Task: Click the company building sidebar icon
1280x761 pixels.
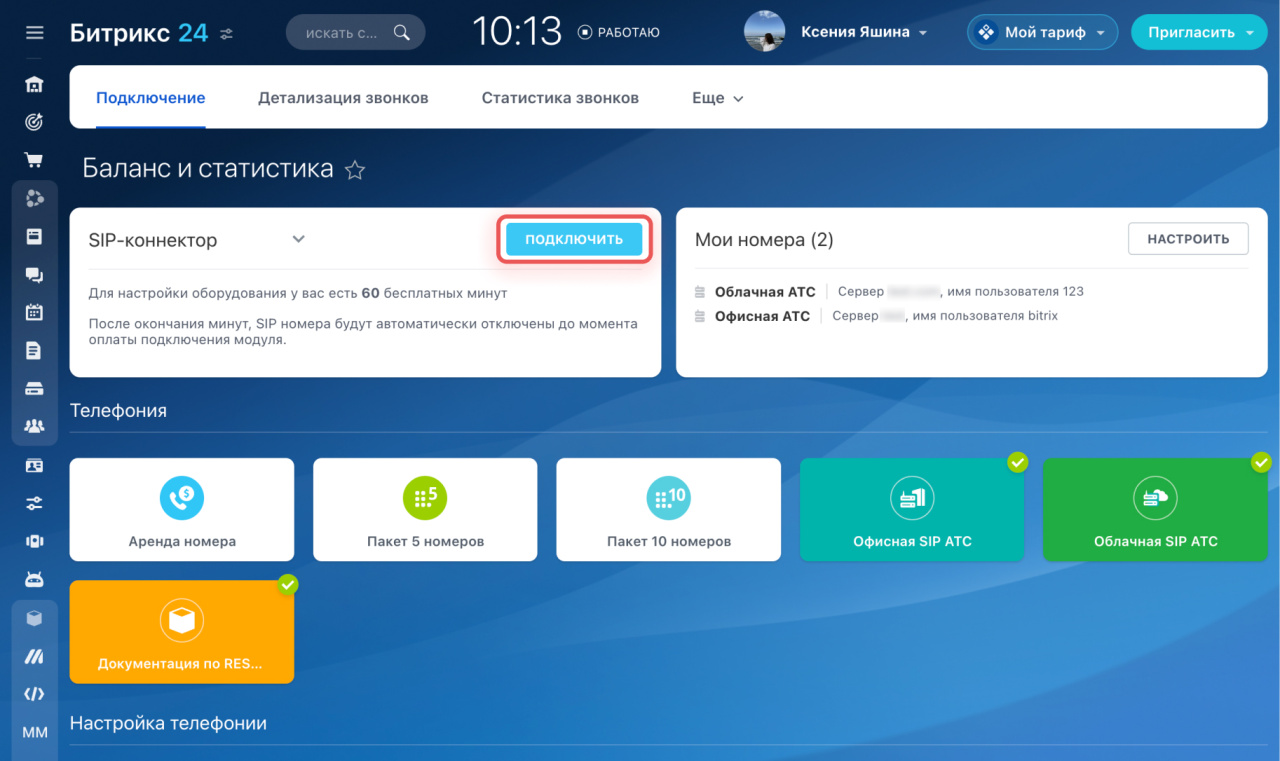Action: pos(34,84)
